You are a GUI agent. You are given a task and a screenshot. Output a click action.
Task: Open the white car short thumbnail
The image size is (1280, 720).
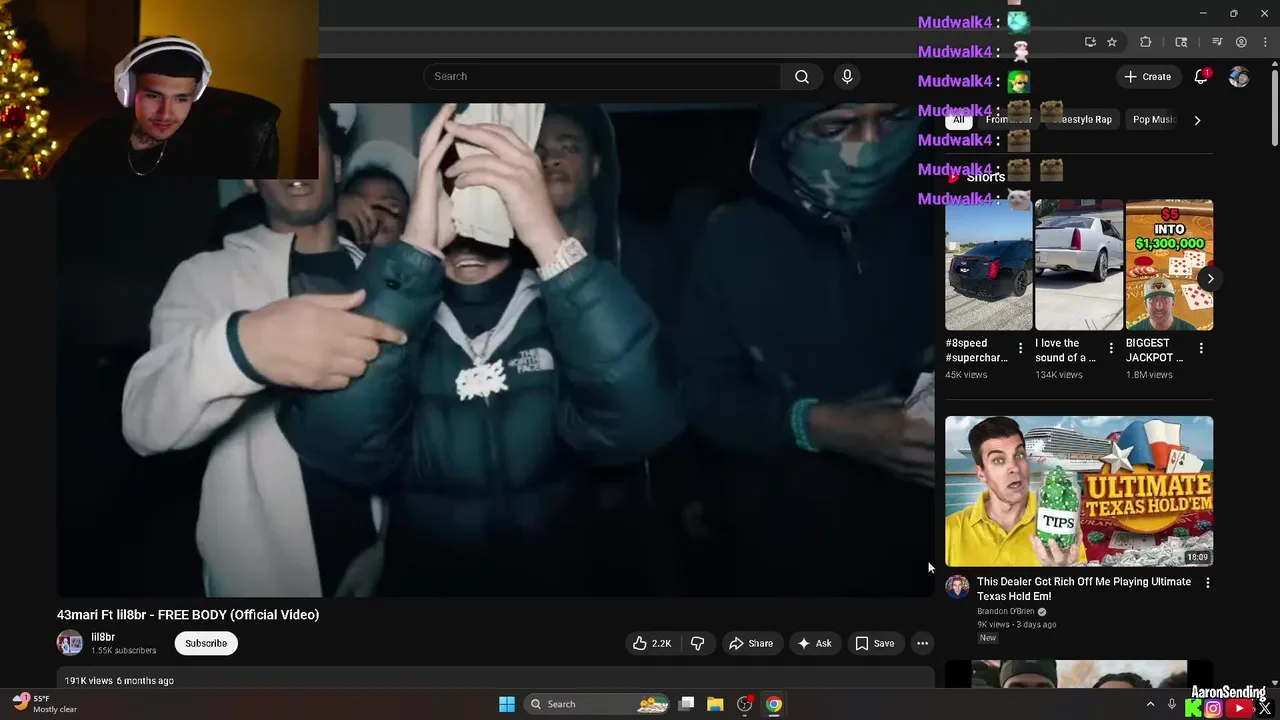pos(1079,265)
